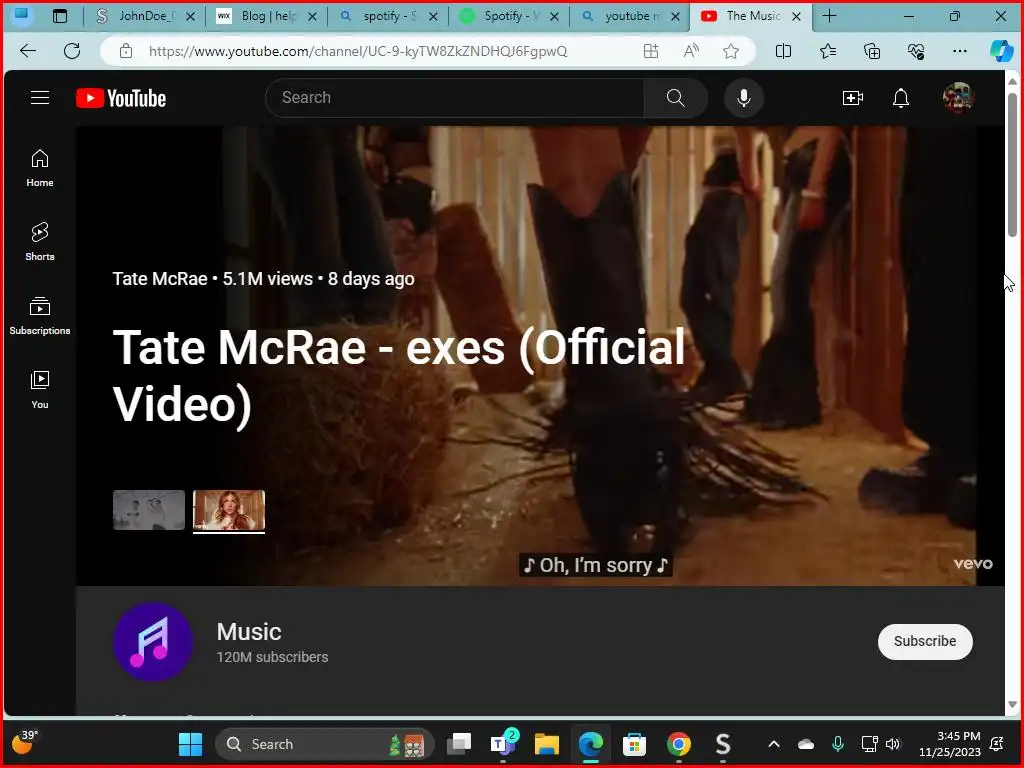This screenshot has height=768, width=1024.
Task: Open a new browser tab
Action: tap(829, 16)
